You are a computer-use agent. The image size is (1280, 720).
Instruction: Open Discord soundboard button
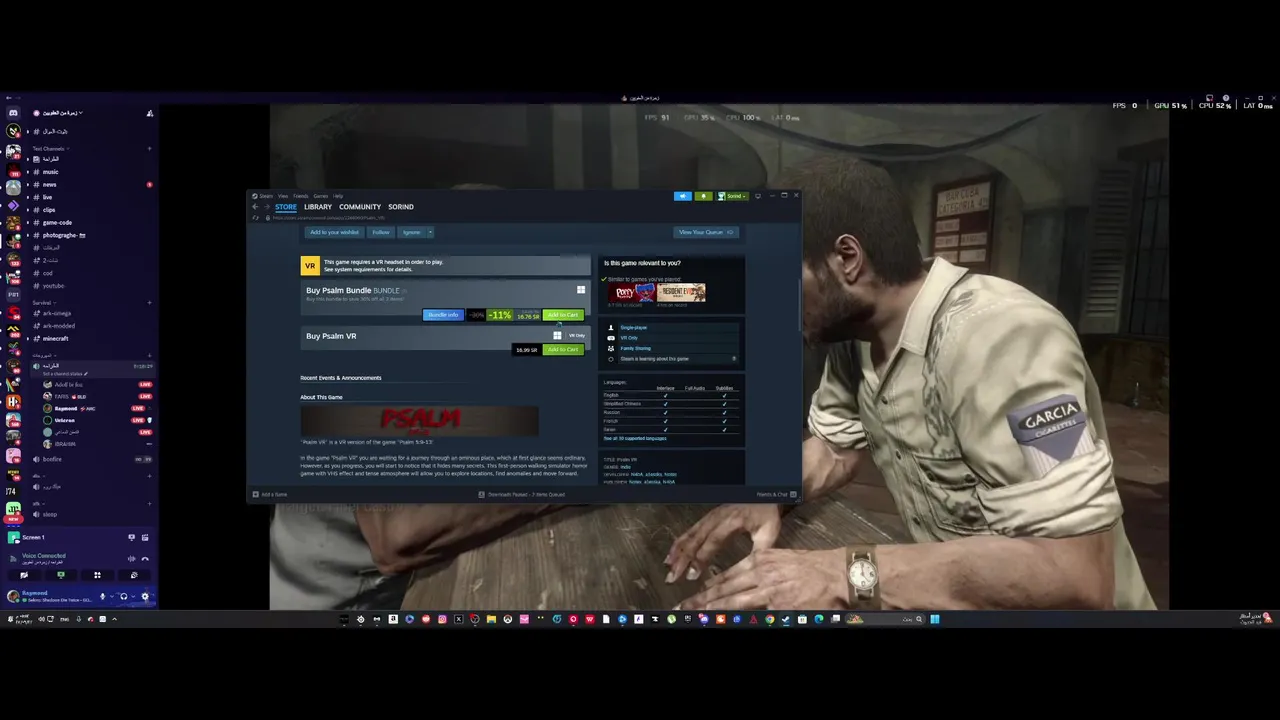pos(134,575)
